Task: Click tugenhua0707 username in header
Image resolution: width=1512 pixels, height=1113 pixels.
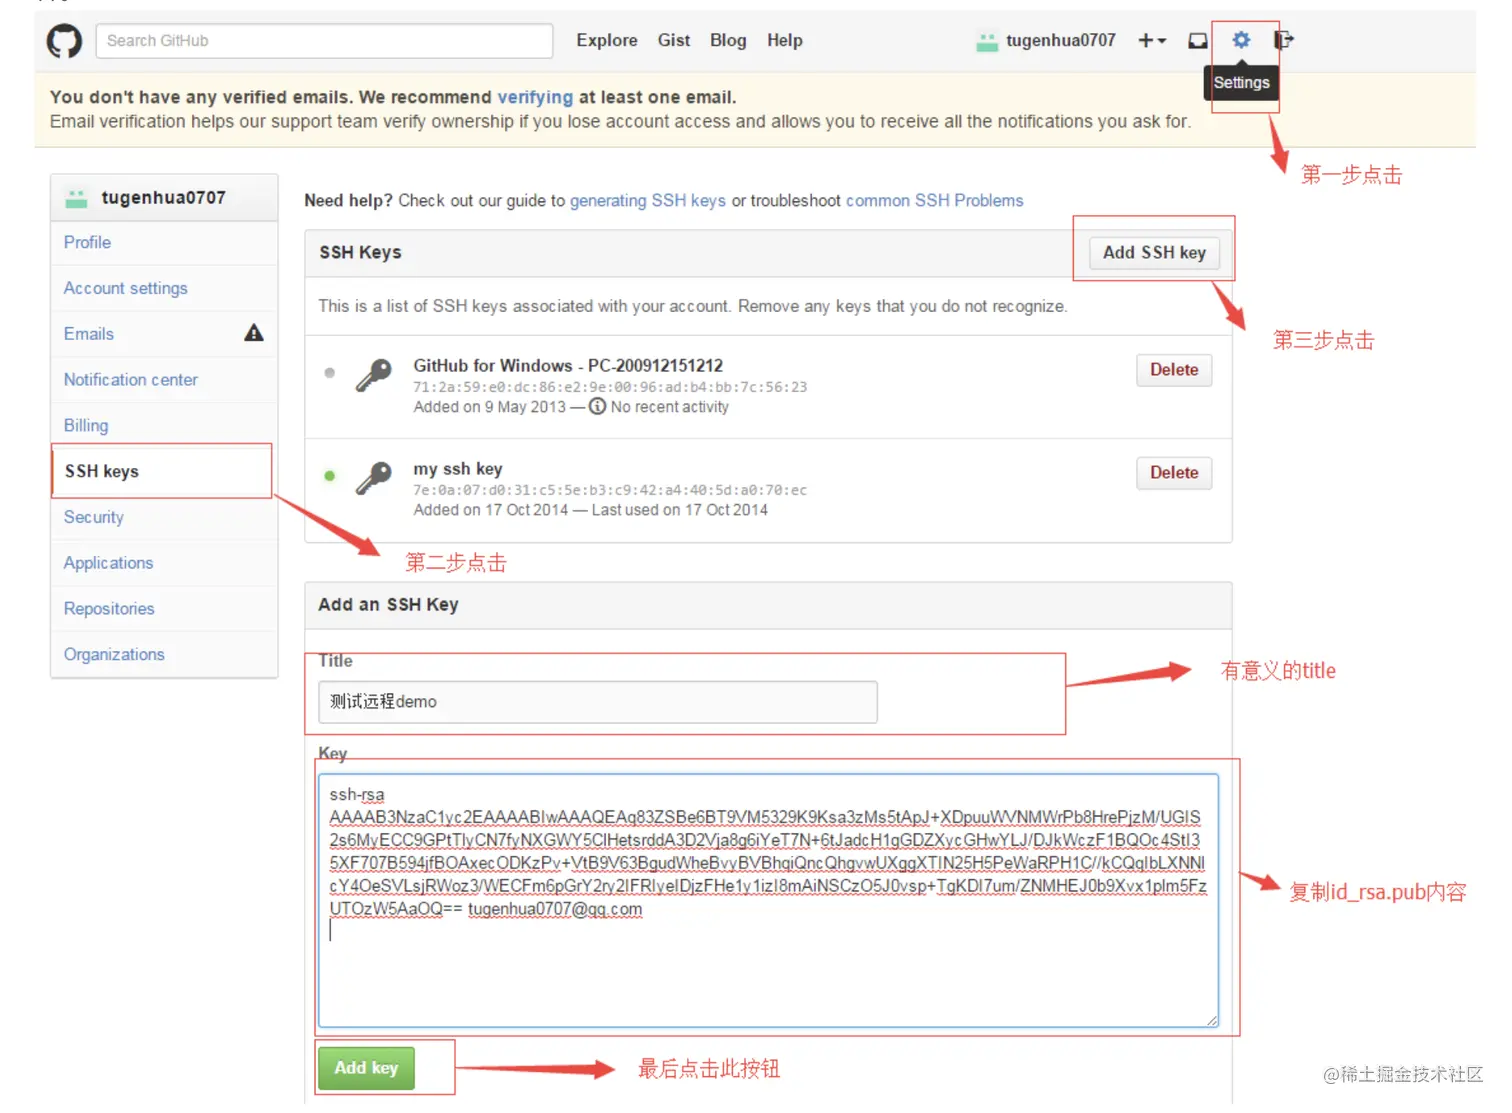Action: (x=1060, y=40)
